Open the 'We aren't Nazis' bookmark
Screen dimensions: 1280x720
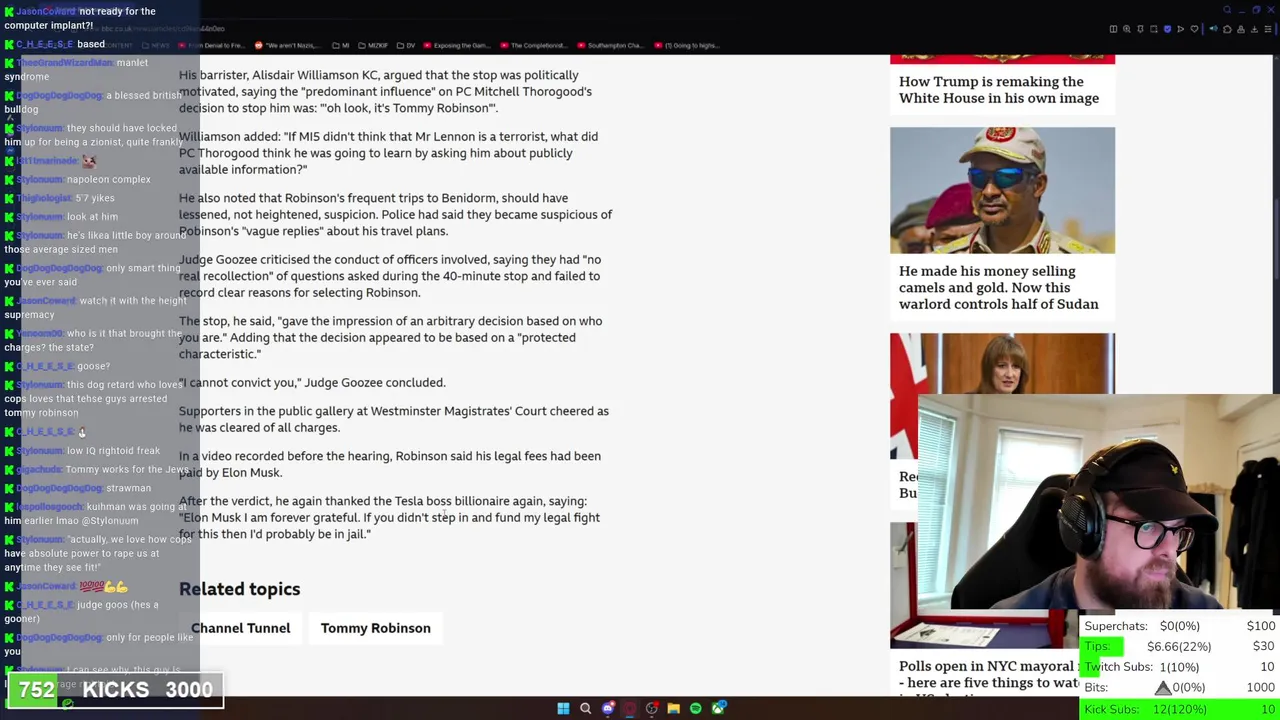pos(288,45)
